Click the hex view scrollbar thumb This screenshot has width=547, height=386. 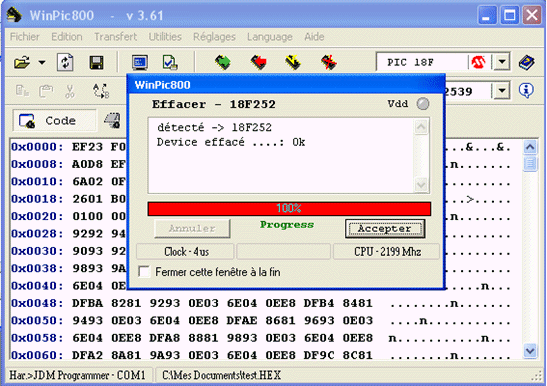tap(530, 164)
